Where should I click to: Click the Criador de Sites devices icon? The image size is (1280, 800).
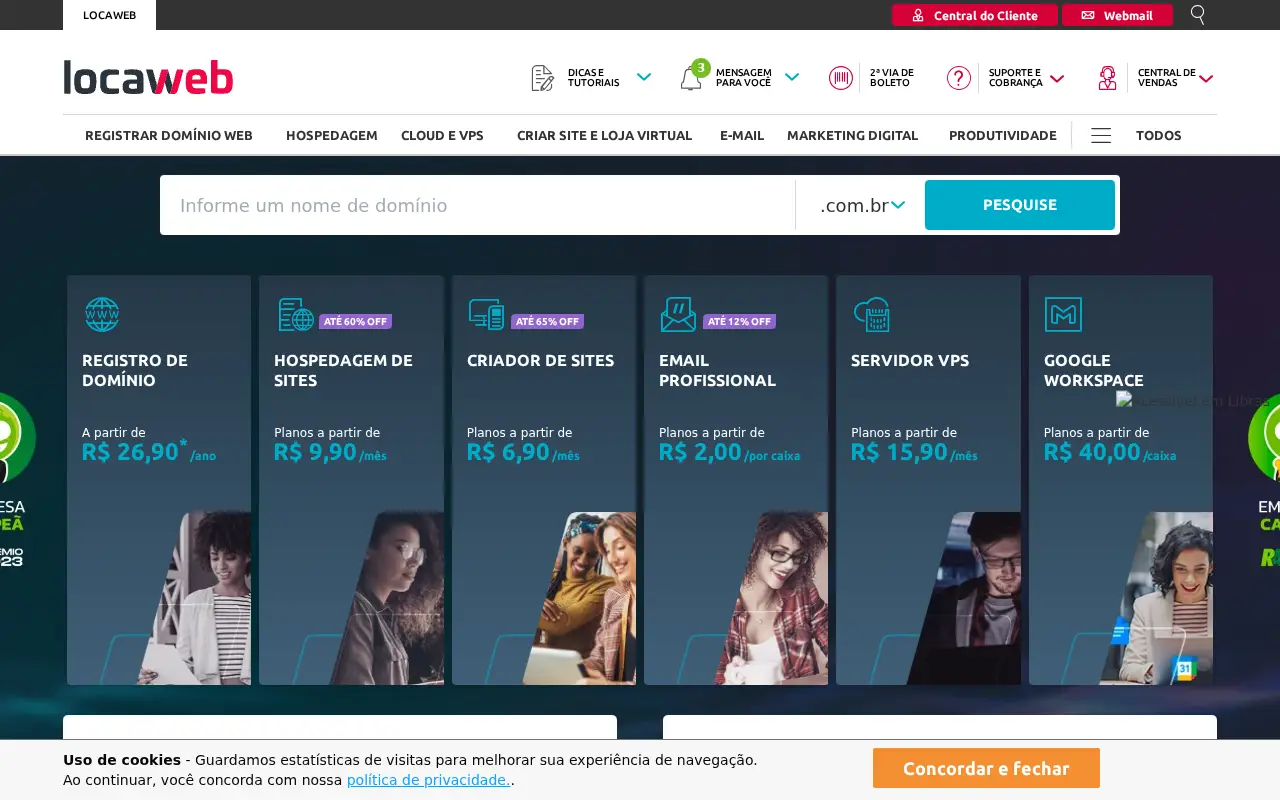tap(487, 314)
